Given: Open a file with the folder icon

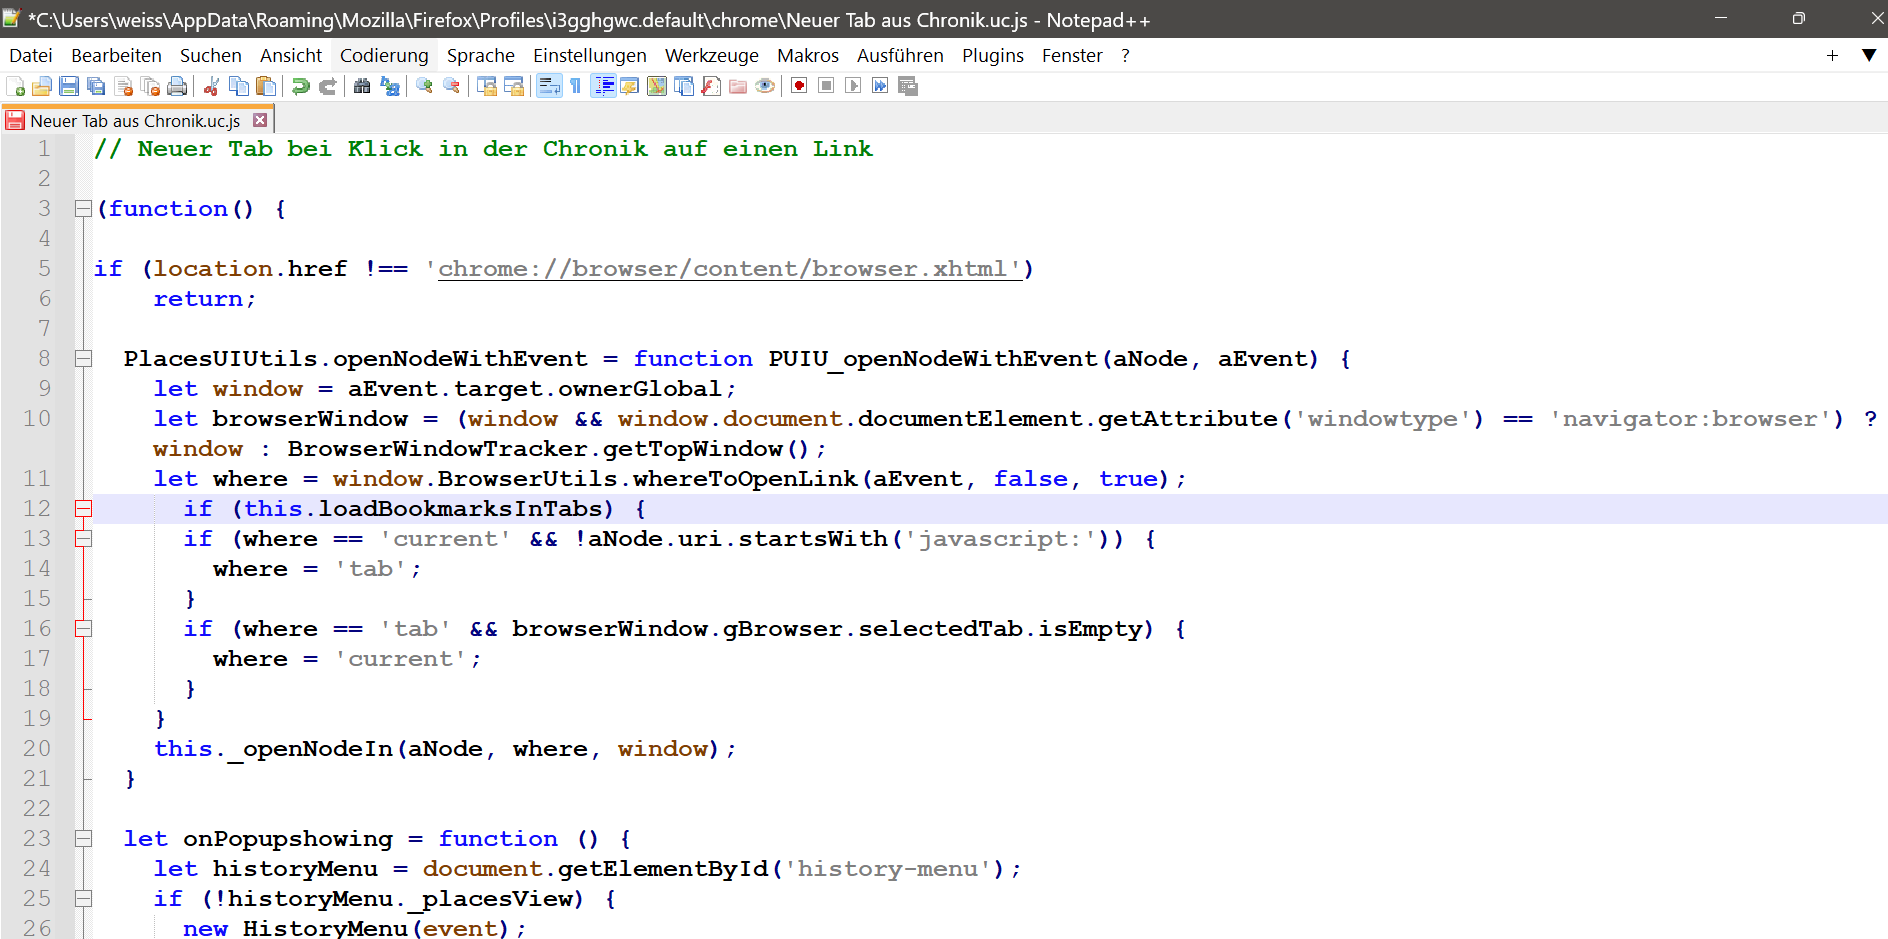Looking at the screenshot, I should [x=42, y=86].
